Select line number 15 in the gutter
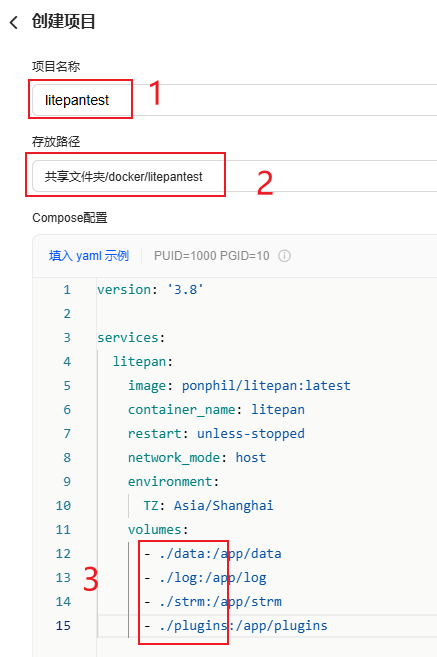This screenshot has width=437, height=657. [x=63, y=626]
